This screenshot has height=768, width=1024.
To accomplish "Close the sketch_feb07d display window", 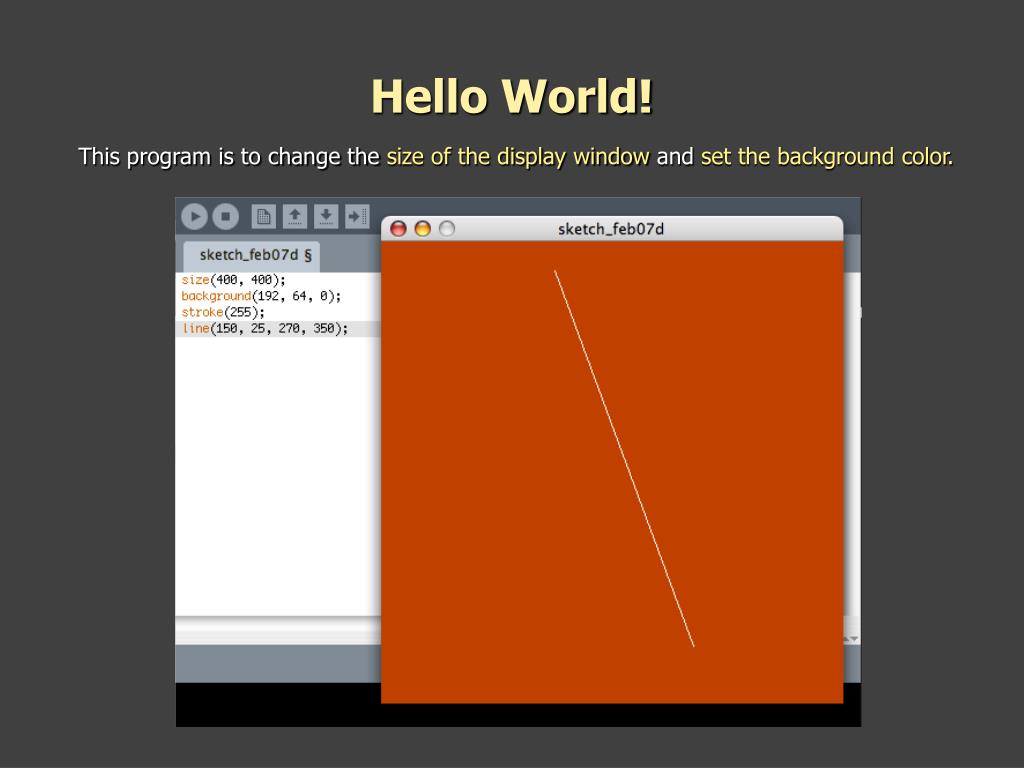I will coord(398,229).
